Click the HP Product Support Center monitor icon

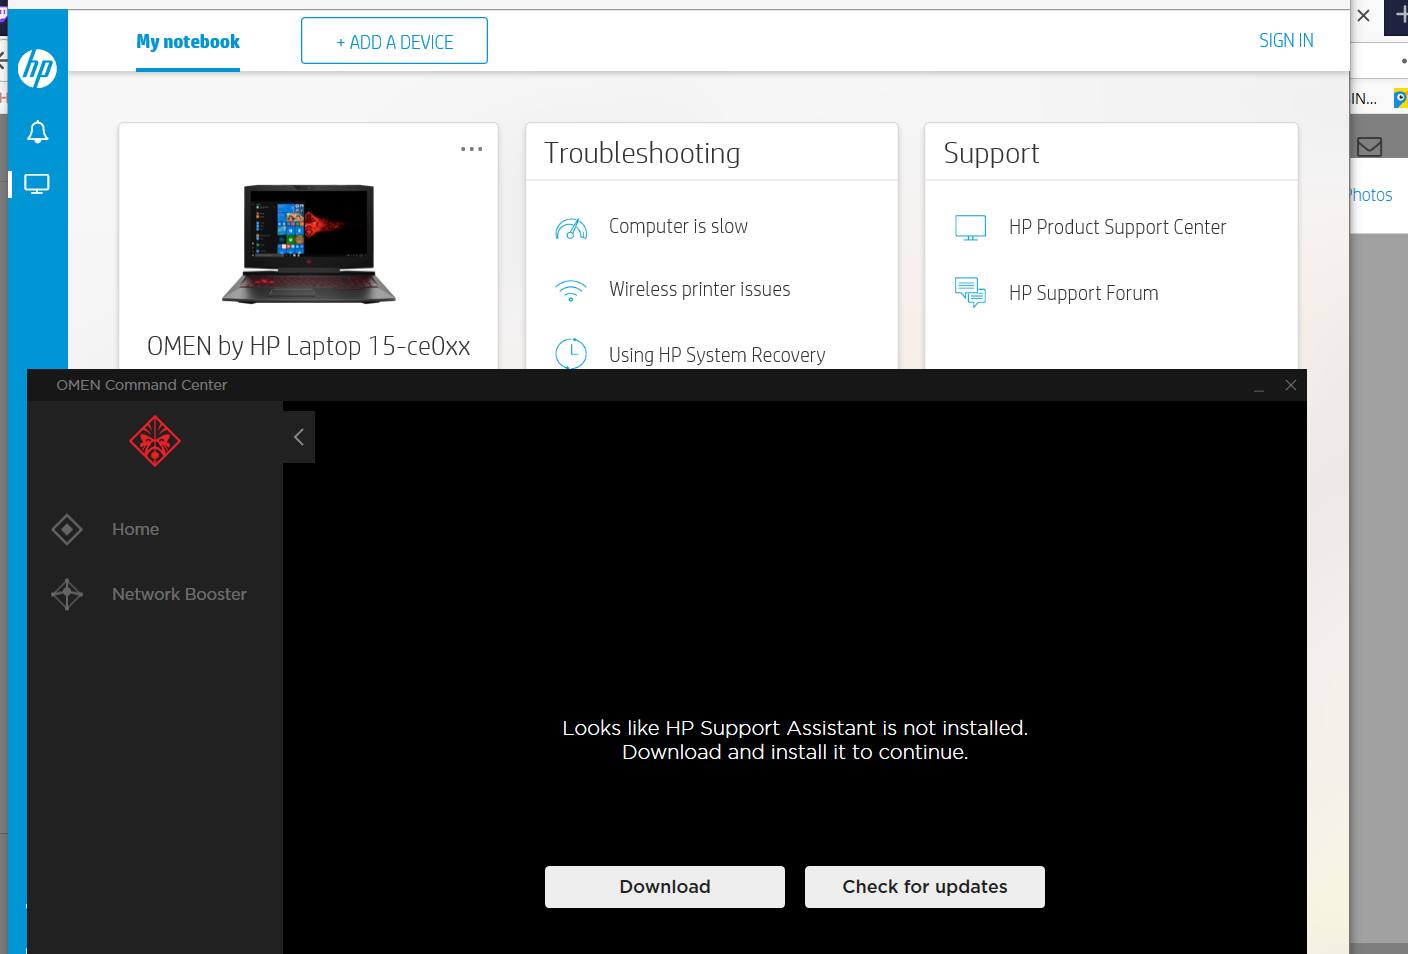[969, 227]
